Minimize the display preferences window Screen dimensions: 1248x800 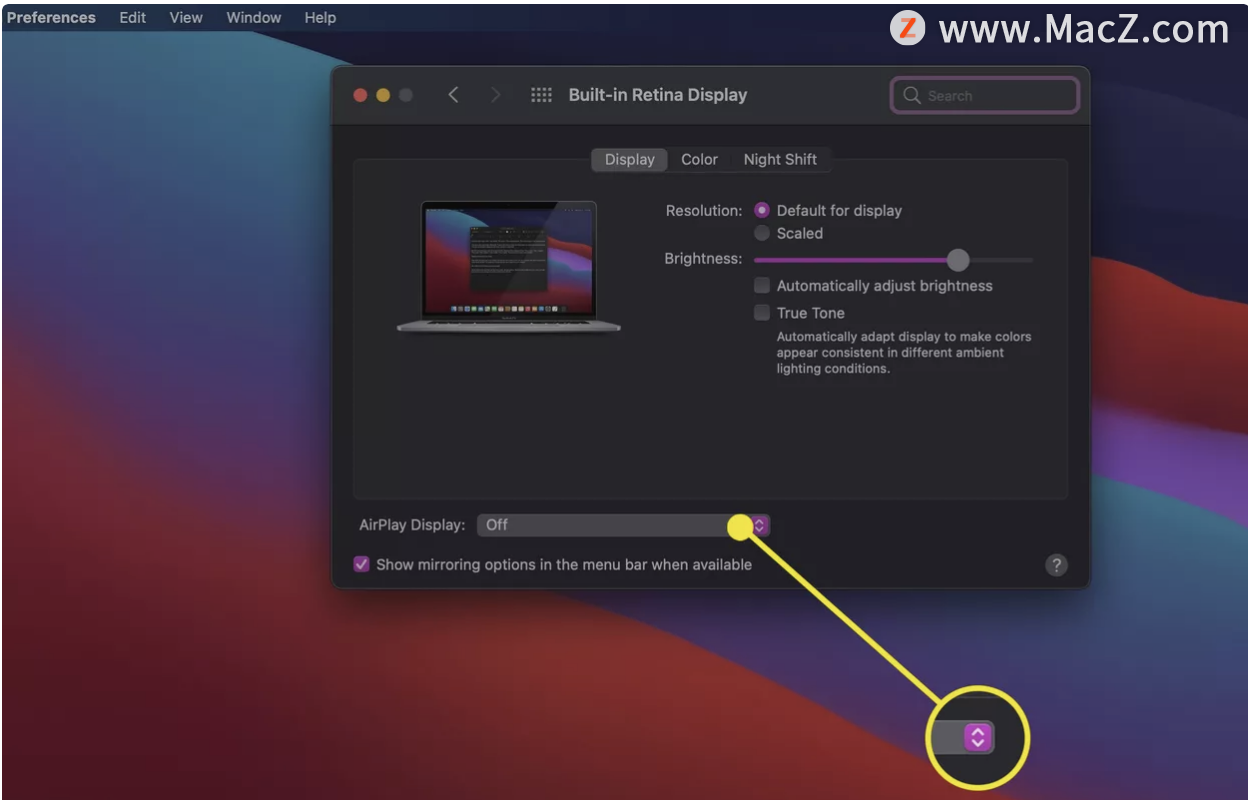[383, 95]
